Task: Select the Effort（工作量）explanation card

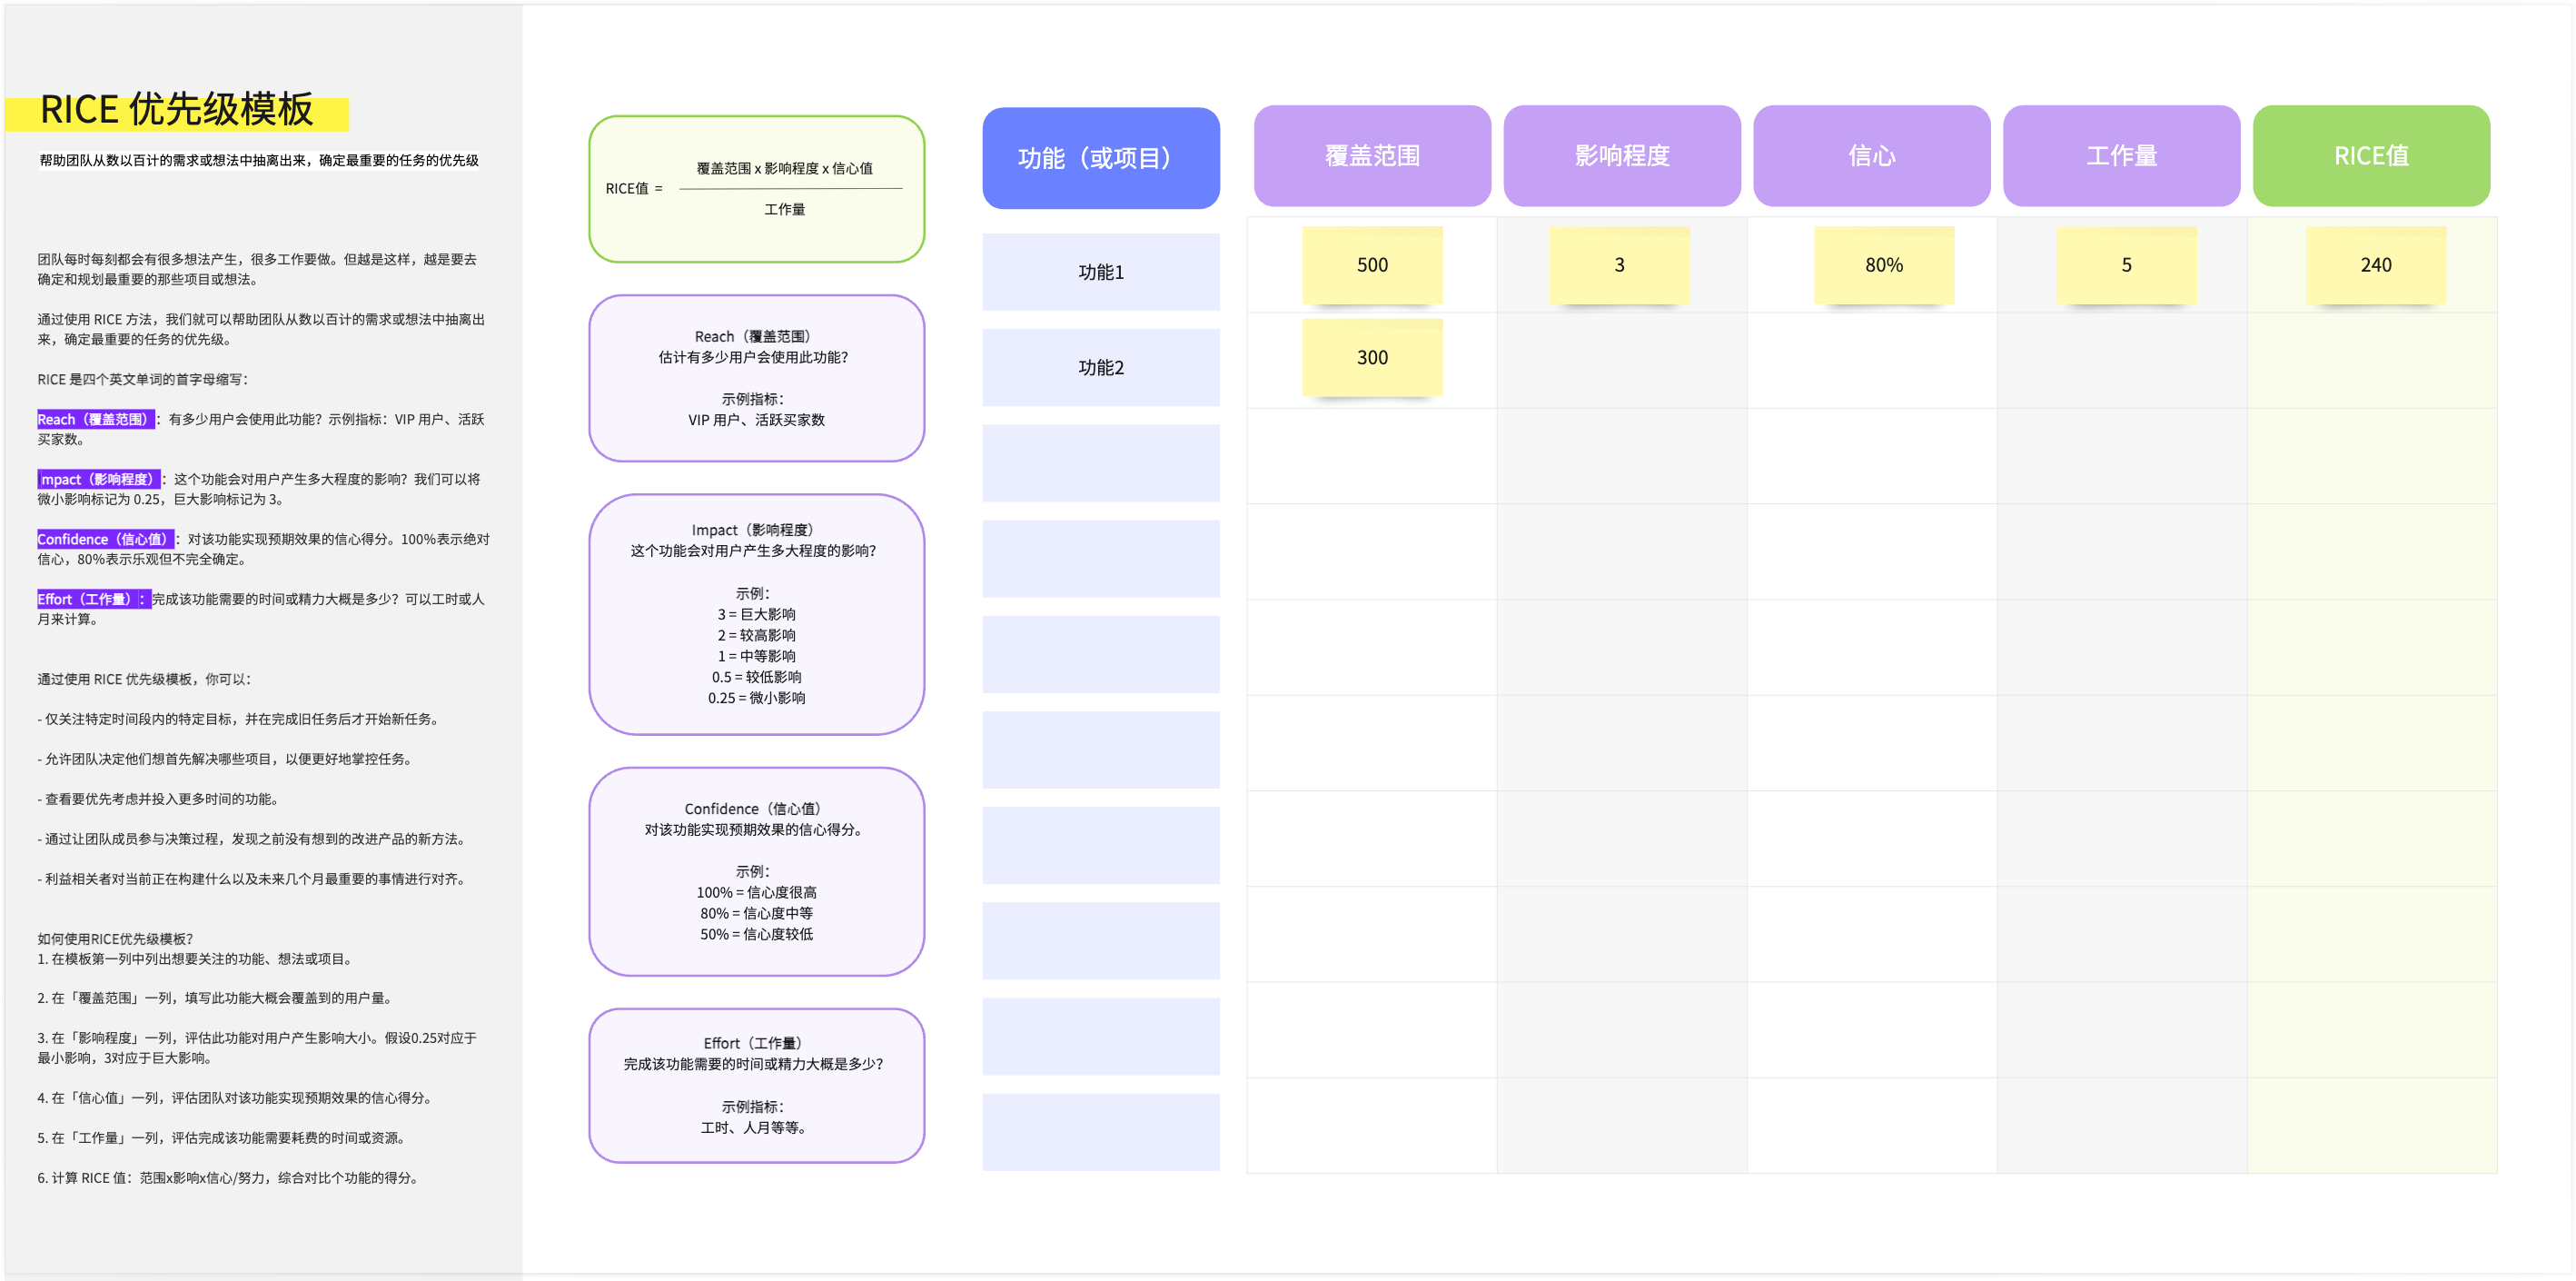Action: coord(756,1085)
